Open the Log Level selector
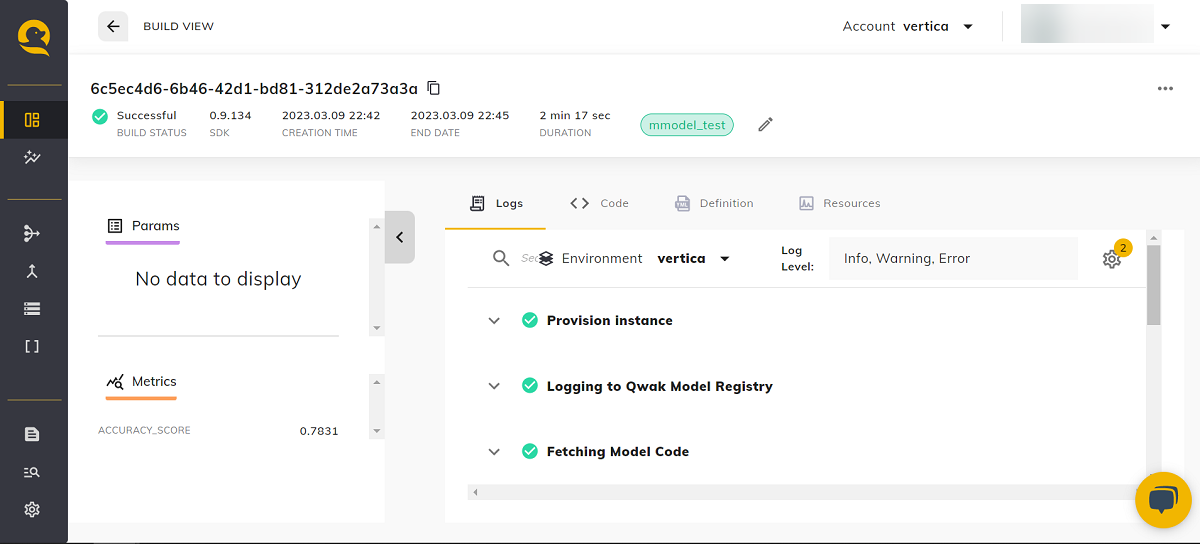This screenshot has width=1200, height=544. [x=953, y=258]
